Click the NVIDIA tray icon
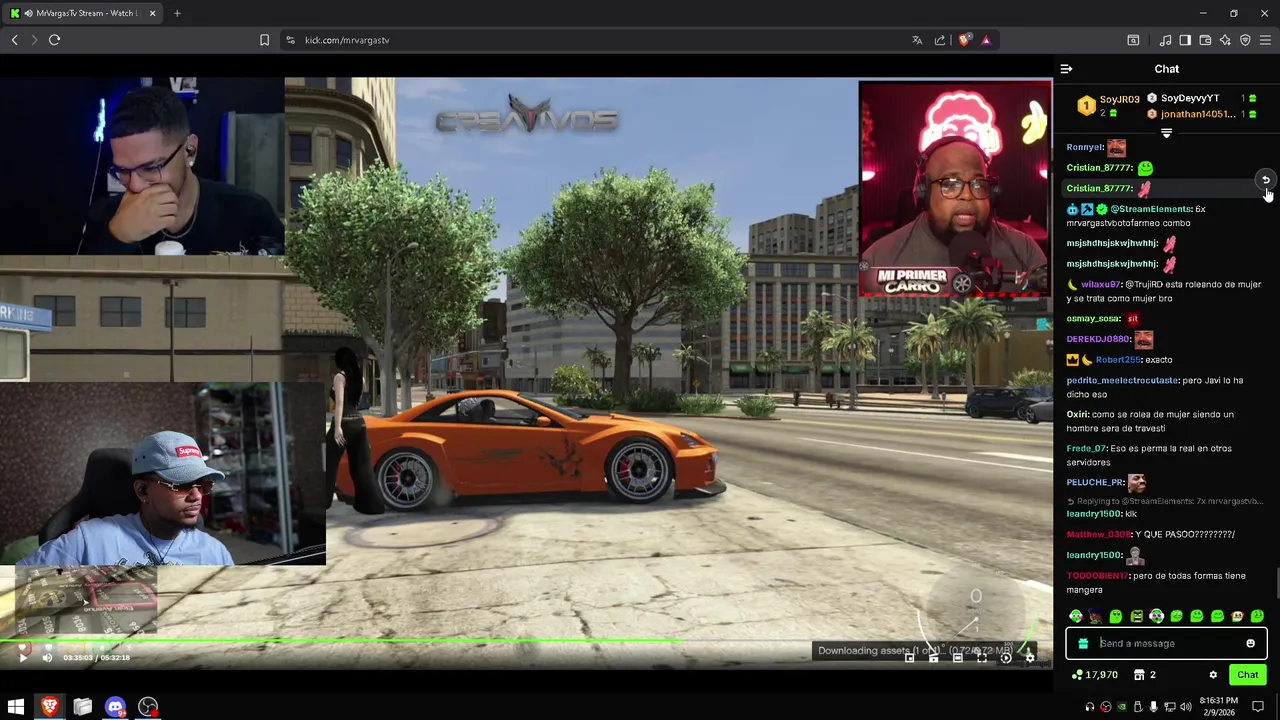Screen dimensions: 1280x720 pos(1122,707)
